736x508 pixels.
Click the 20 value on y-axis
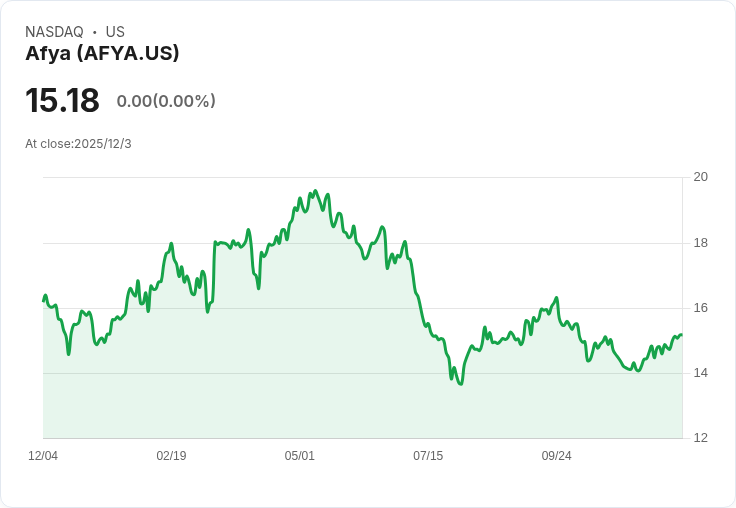tap(701, 177)
